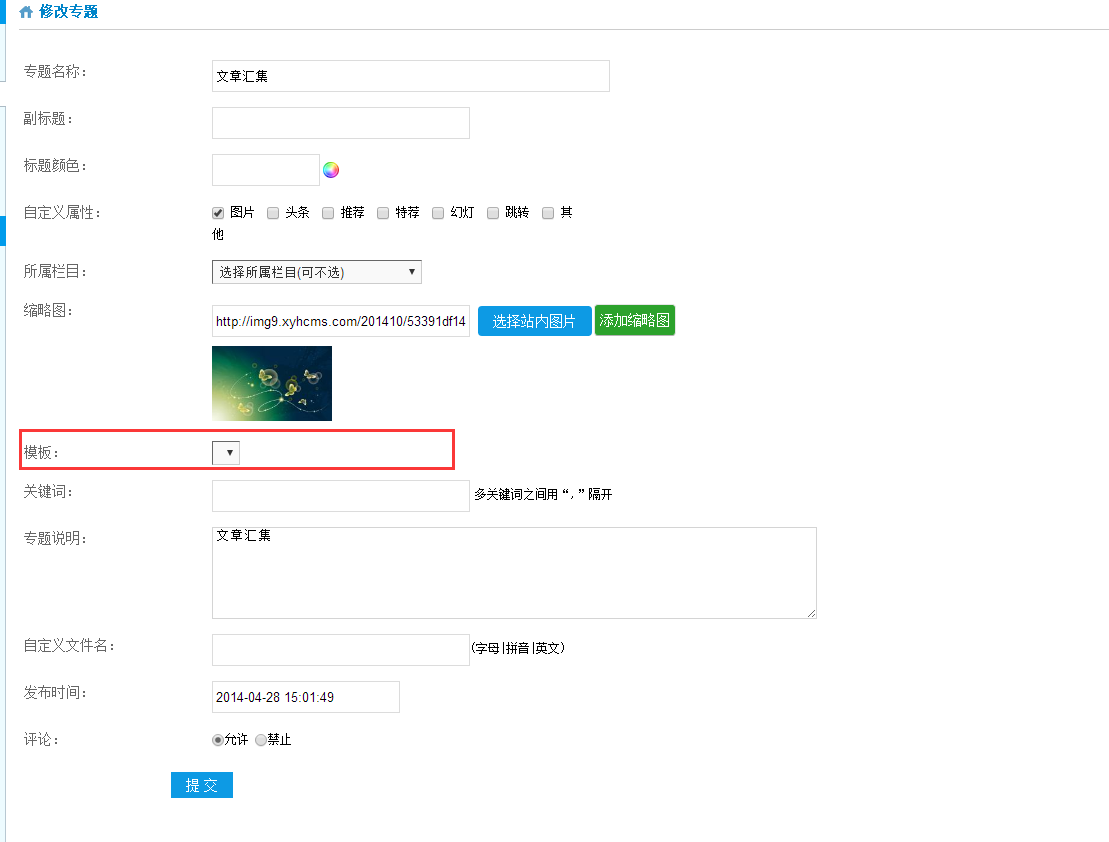Enable the 头条 checkbox
The height and width of the screenshot is (842, 1109).
[x=273, y=213]
